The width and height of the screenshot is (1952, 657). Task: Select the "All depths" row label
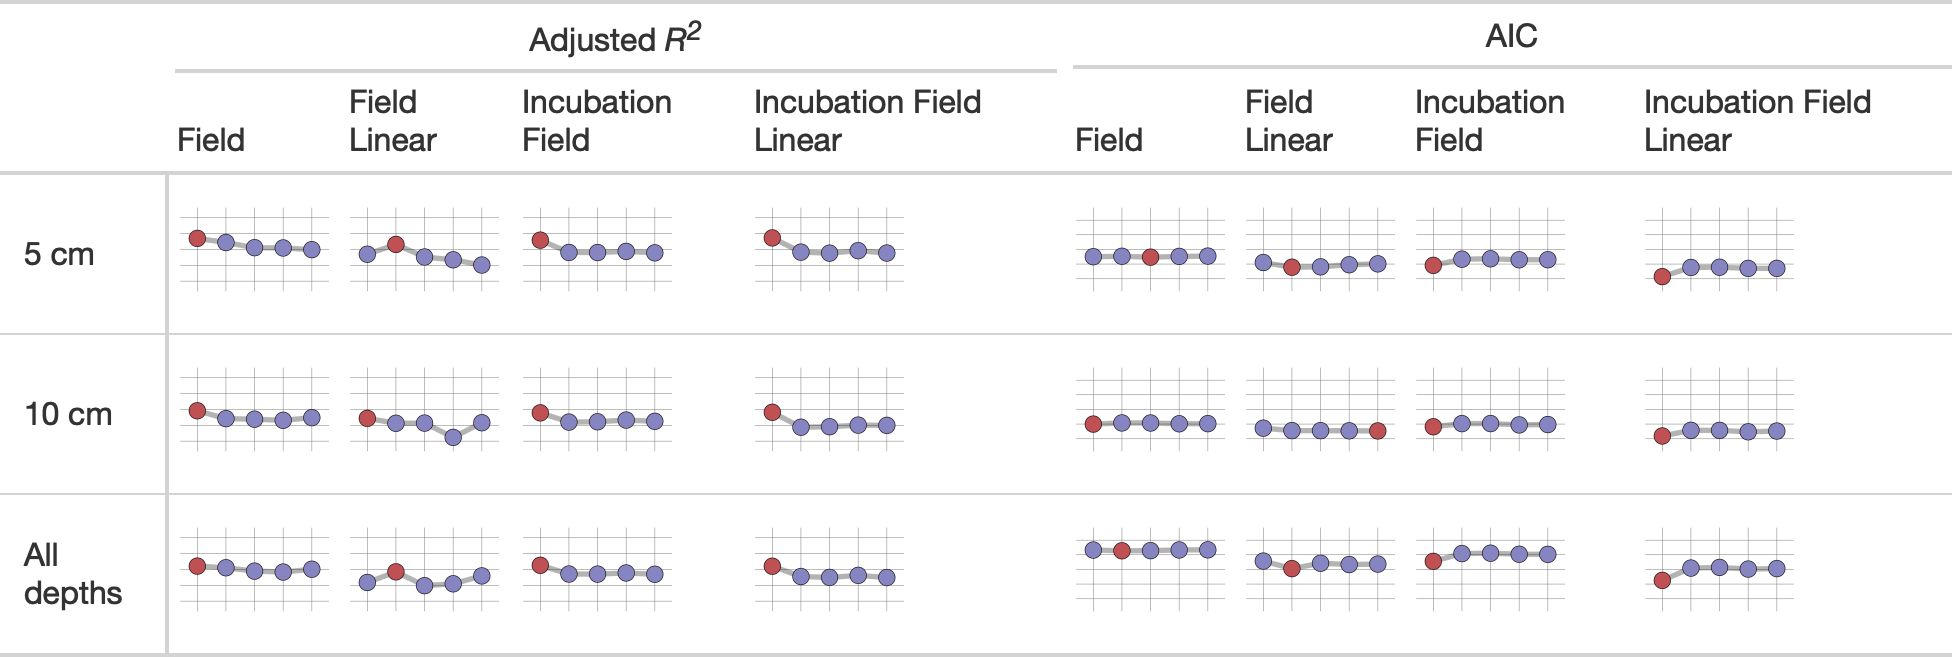tap(72, 573)
